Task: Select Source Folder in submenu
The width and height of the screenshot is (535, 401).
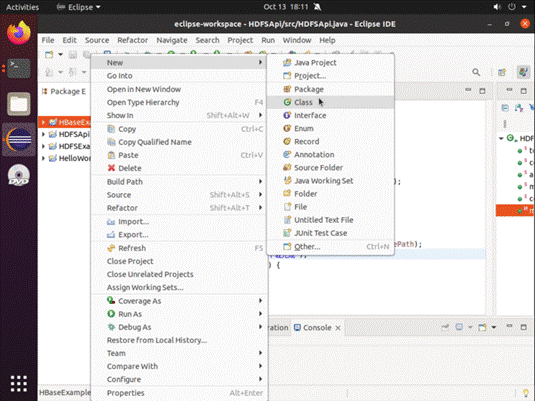Action: pyautogui.click(x=330, y=168)
